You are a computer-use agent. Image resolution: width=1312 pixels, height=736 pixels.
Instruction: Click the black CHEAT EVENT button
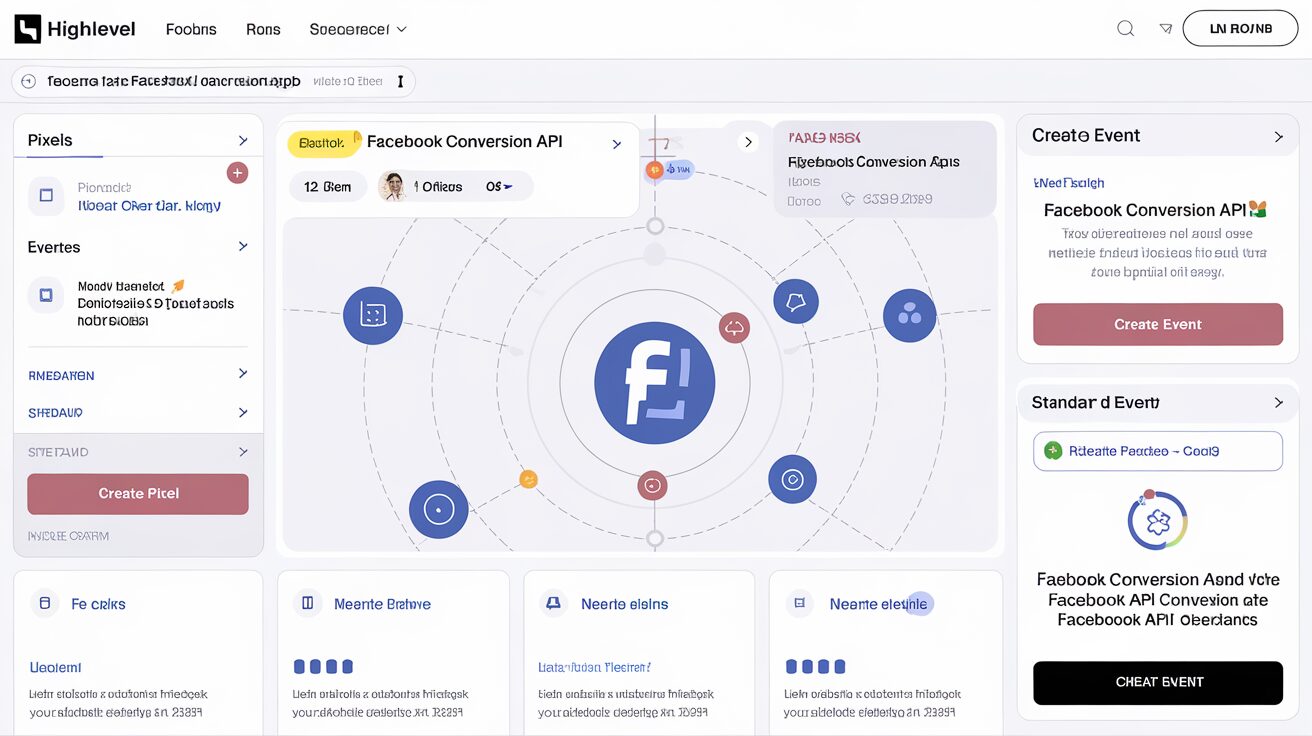(x=1158, y=683)
